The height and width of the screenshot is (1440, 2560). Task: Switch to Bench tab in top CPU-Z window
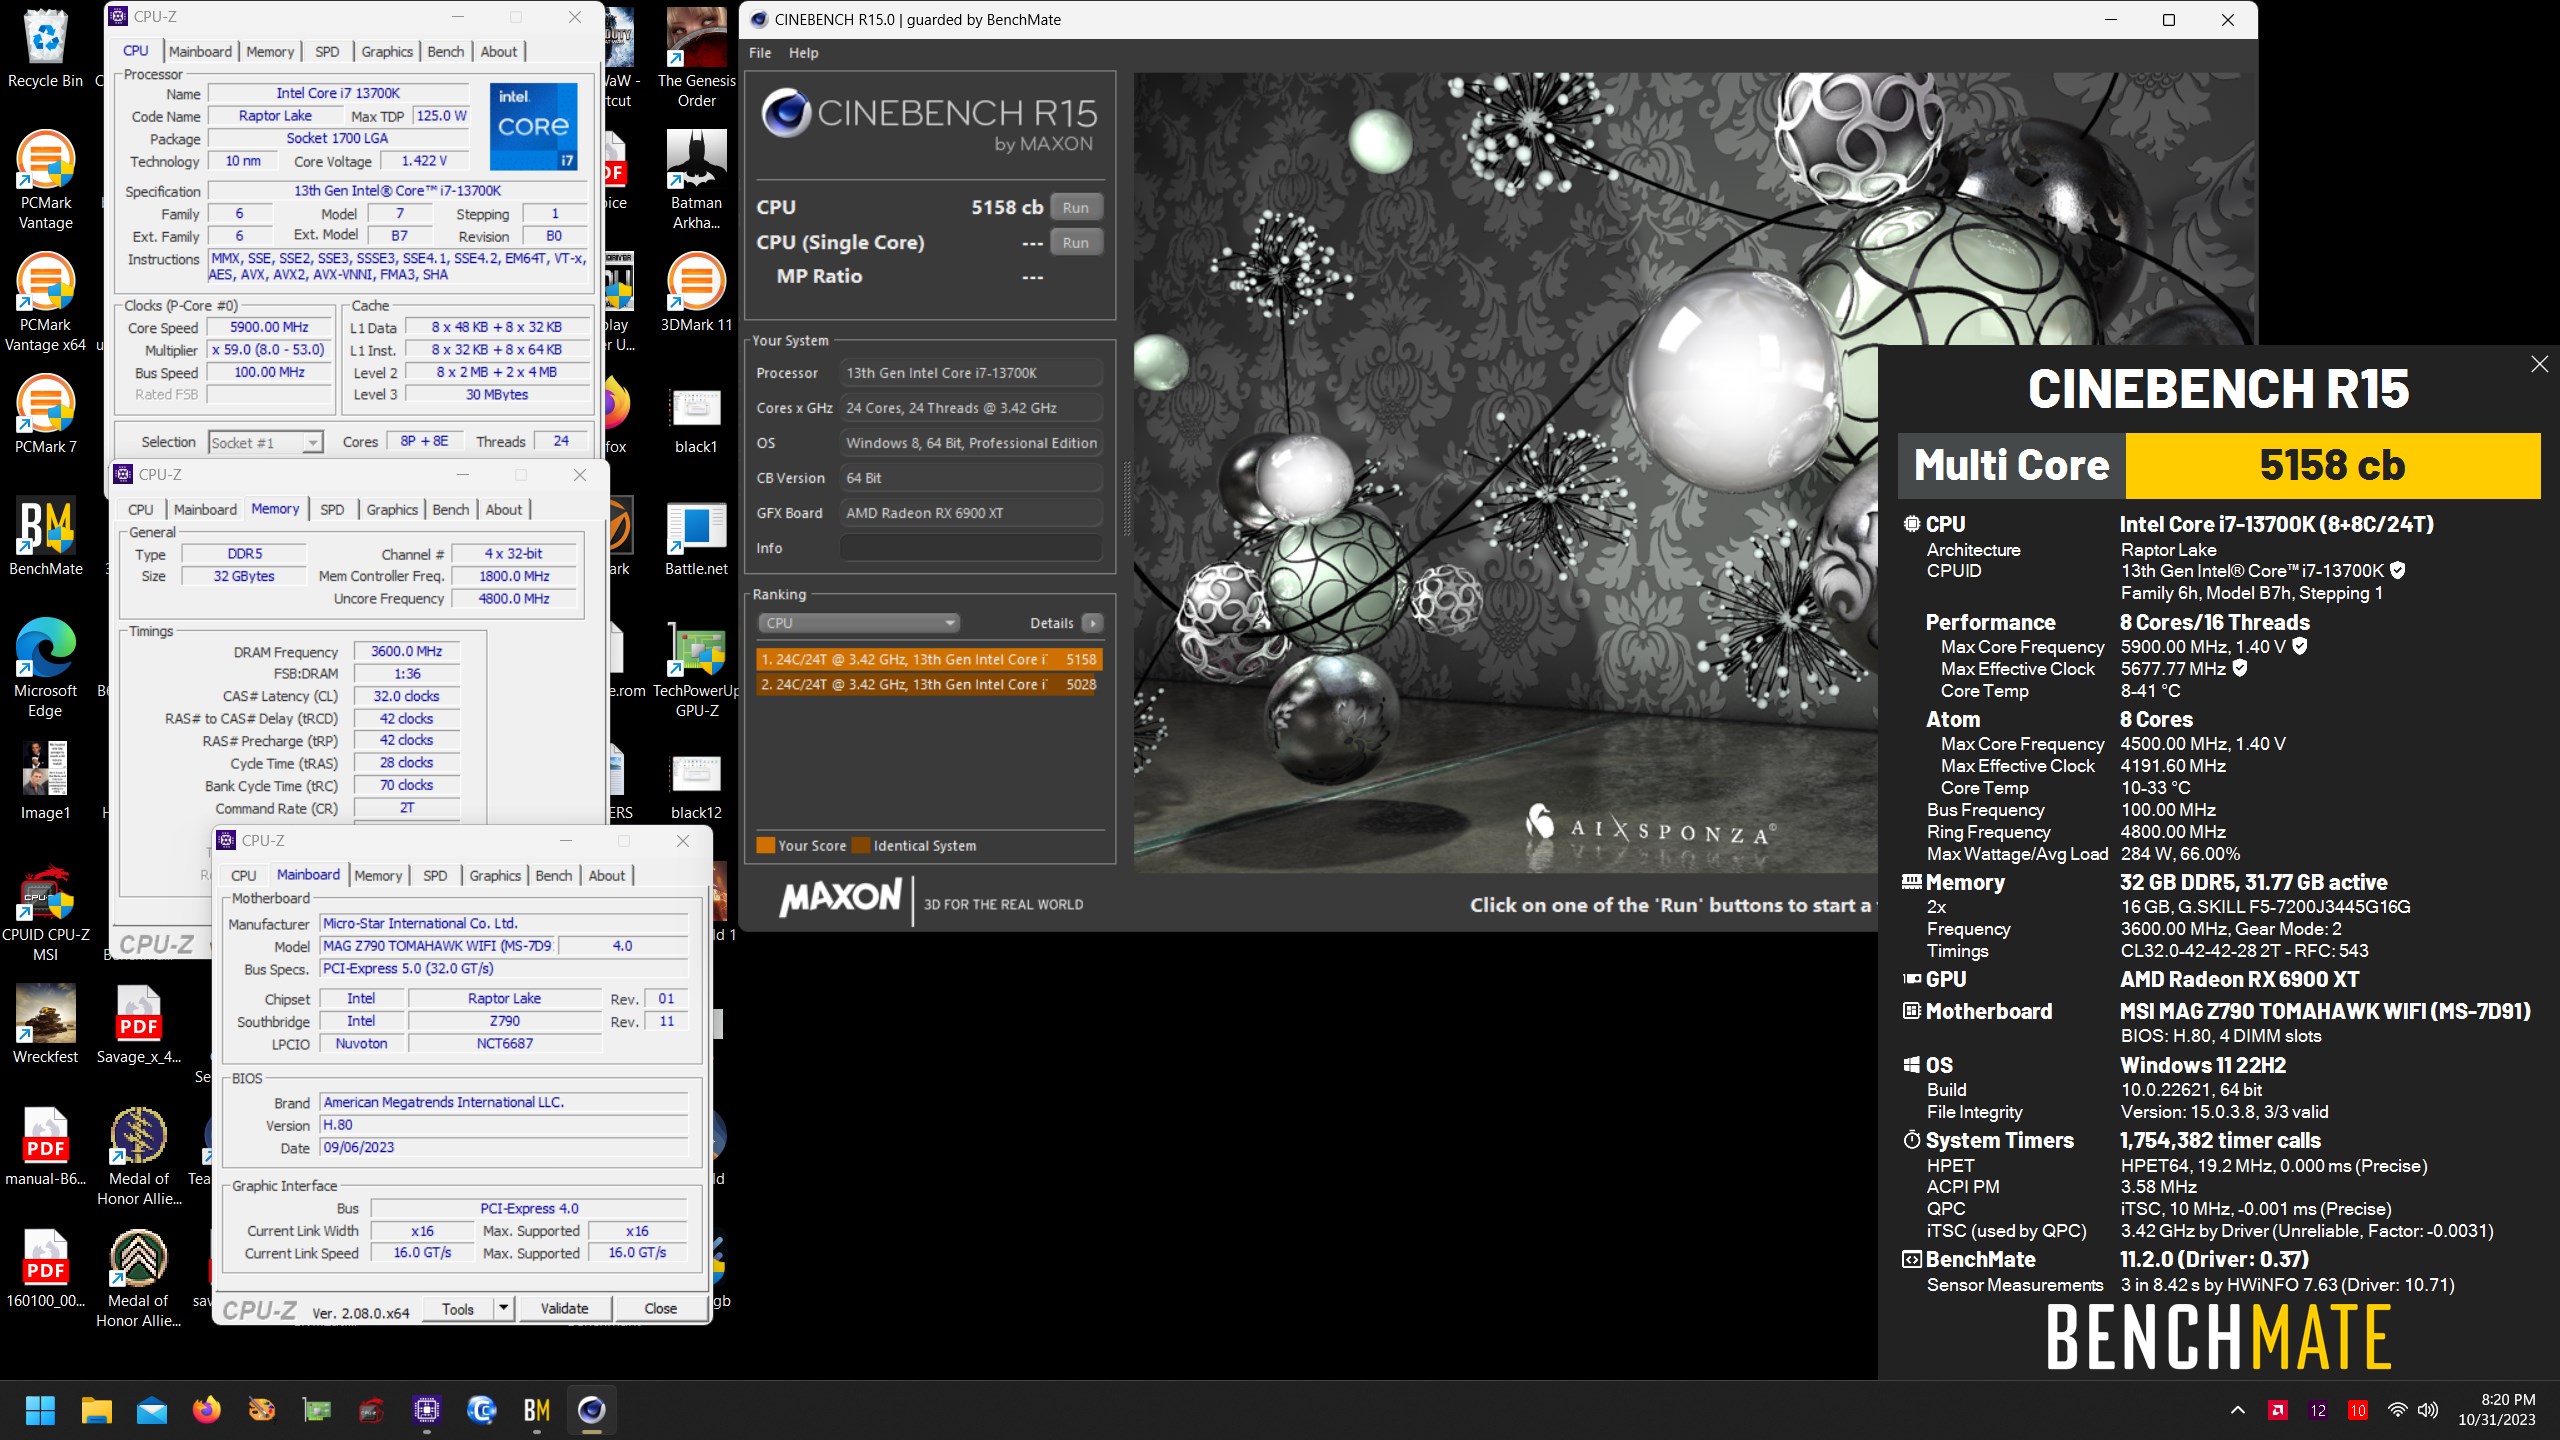click(445, 51)
